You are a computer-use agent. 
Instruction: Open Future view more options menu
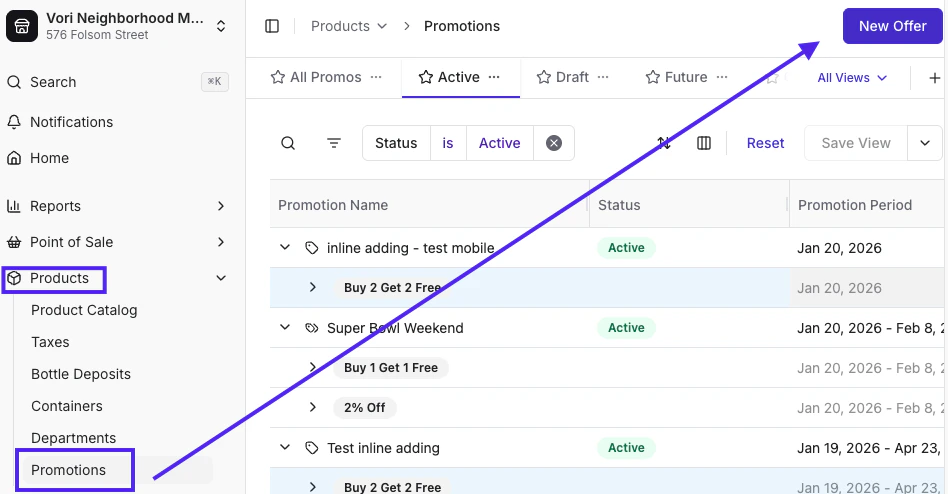click(x=722, y=77)
